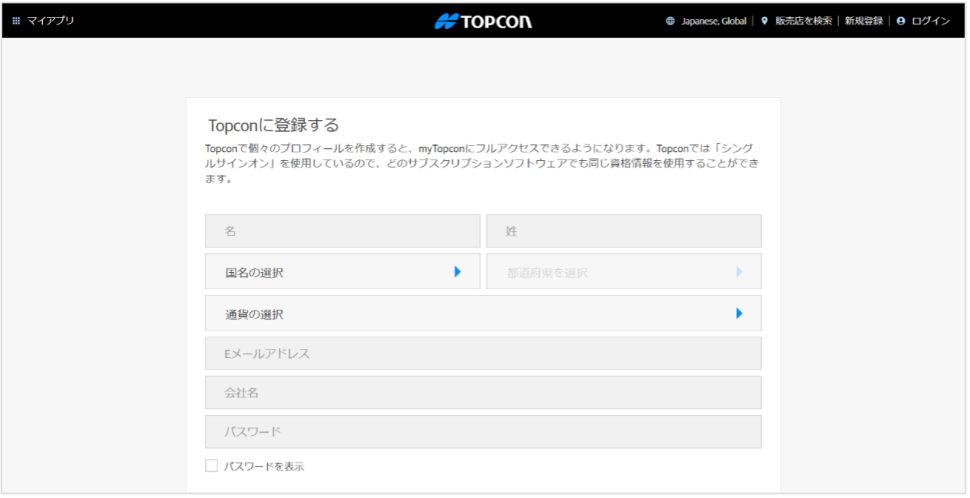
Task: Click blue arrow in 通貨の選択 field
Action: coord(739,313)
